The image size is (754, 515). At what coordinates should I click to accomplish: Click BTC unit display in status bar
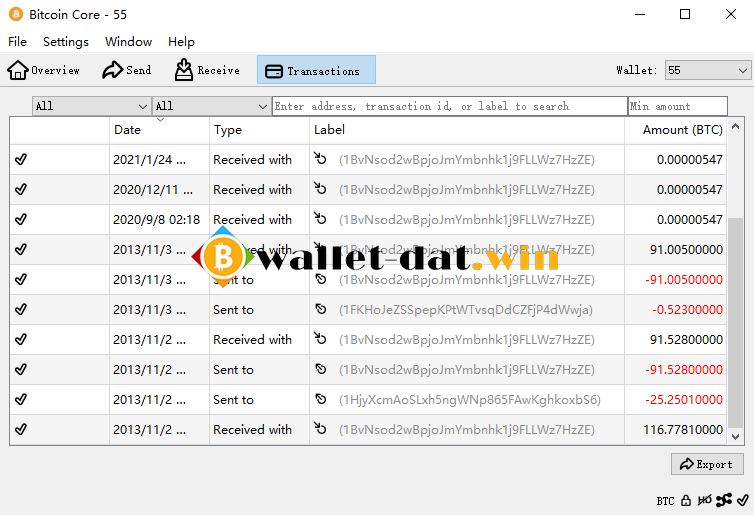pyautogui.click(x=666, y=501)
